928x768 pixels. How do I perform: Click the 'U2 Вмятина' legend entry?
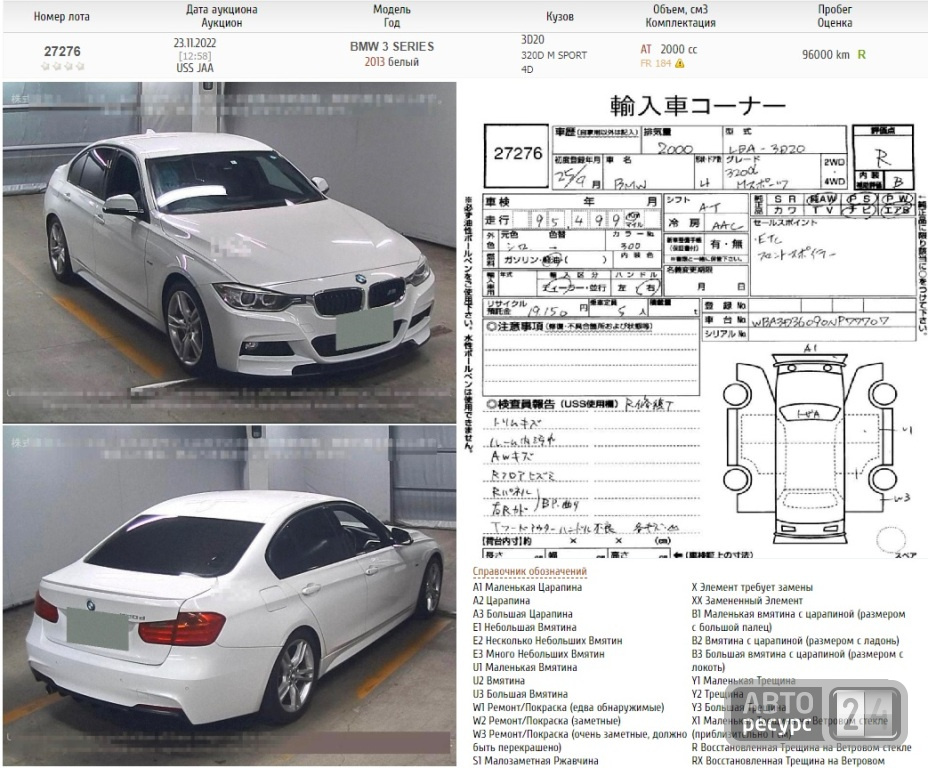[499, 680]
